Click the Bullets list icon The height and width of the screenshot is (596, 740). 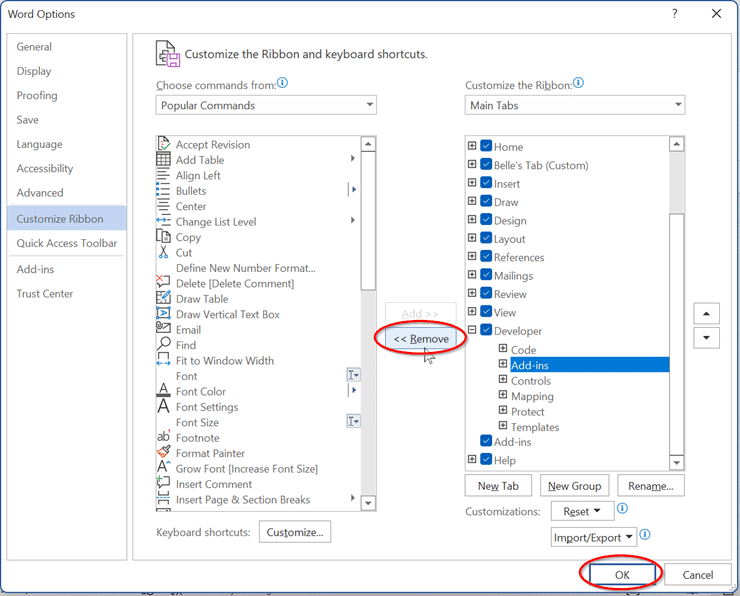pos(163,191)
